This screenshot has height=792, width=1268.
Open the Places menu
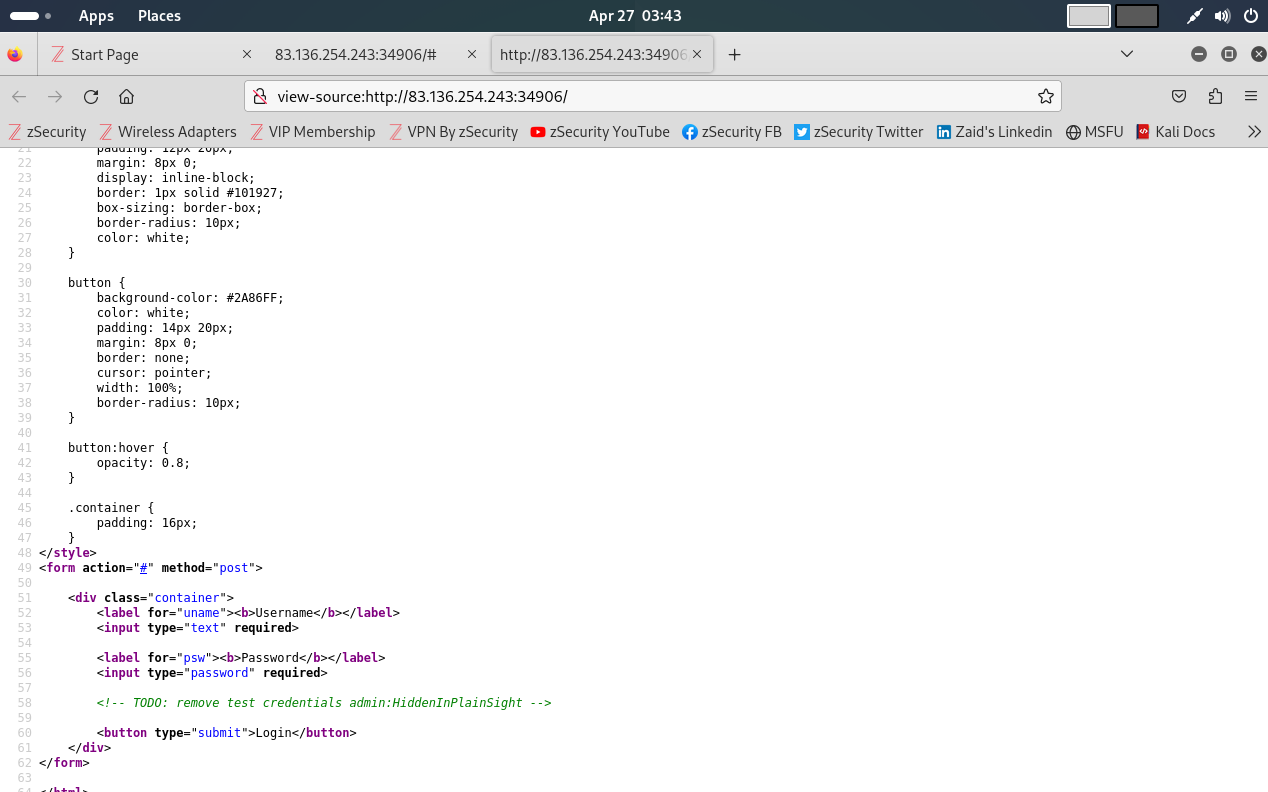pos(158,15)
